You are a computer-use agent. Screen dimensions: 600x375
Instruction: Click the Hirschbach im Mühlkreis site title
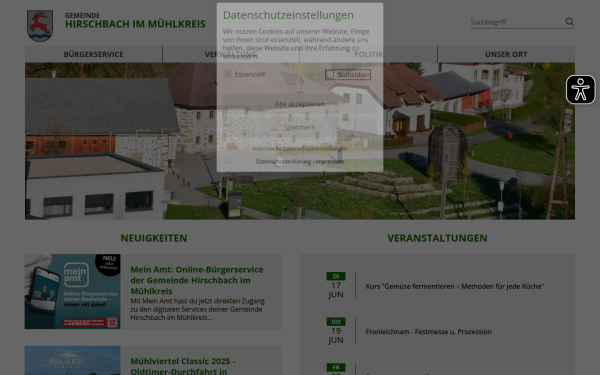coord(135,24)
